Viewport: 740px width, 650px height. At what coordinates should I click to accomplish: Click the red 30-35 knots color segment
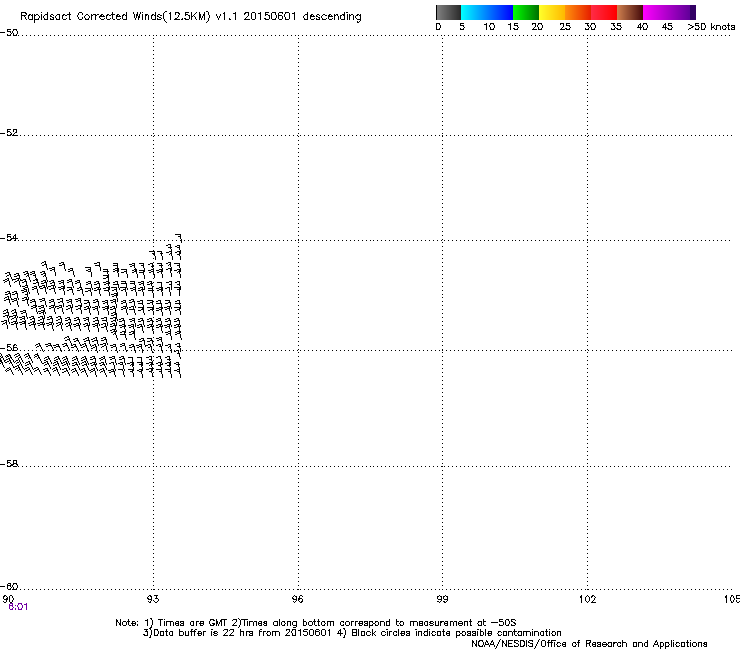[604, 12]
